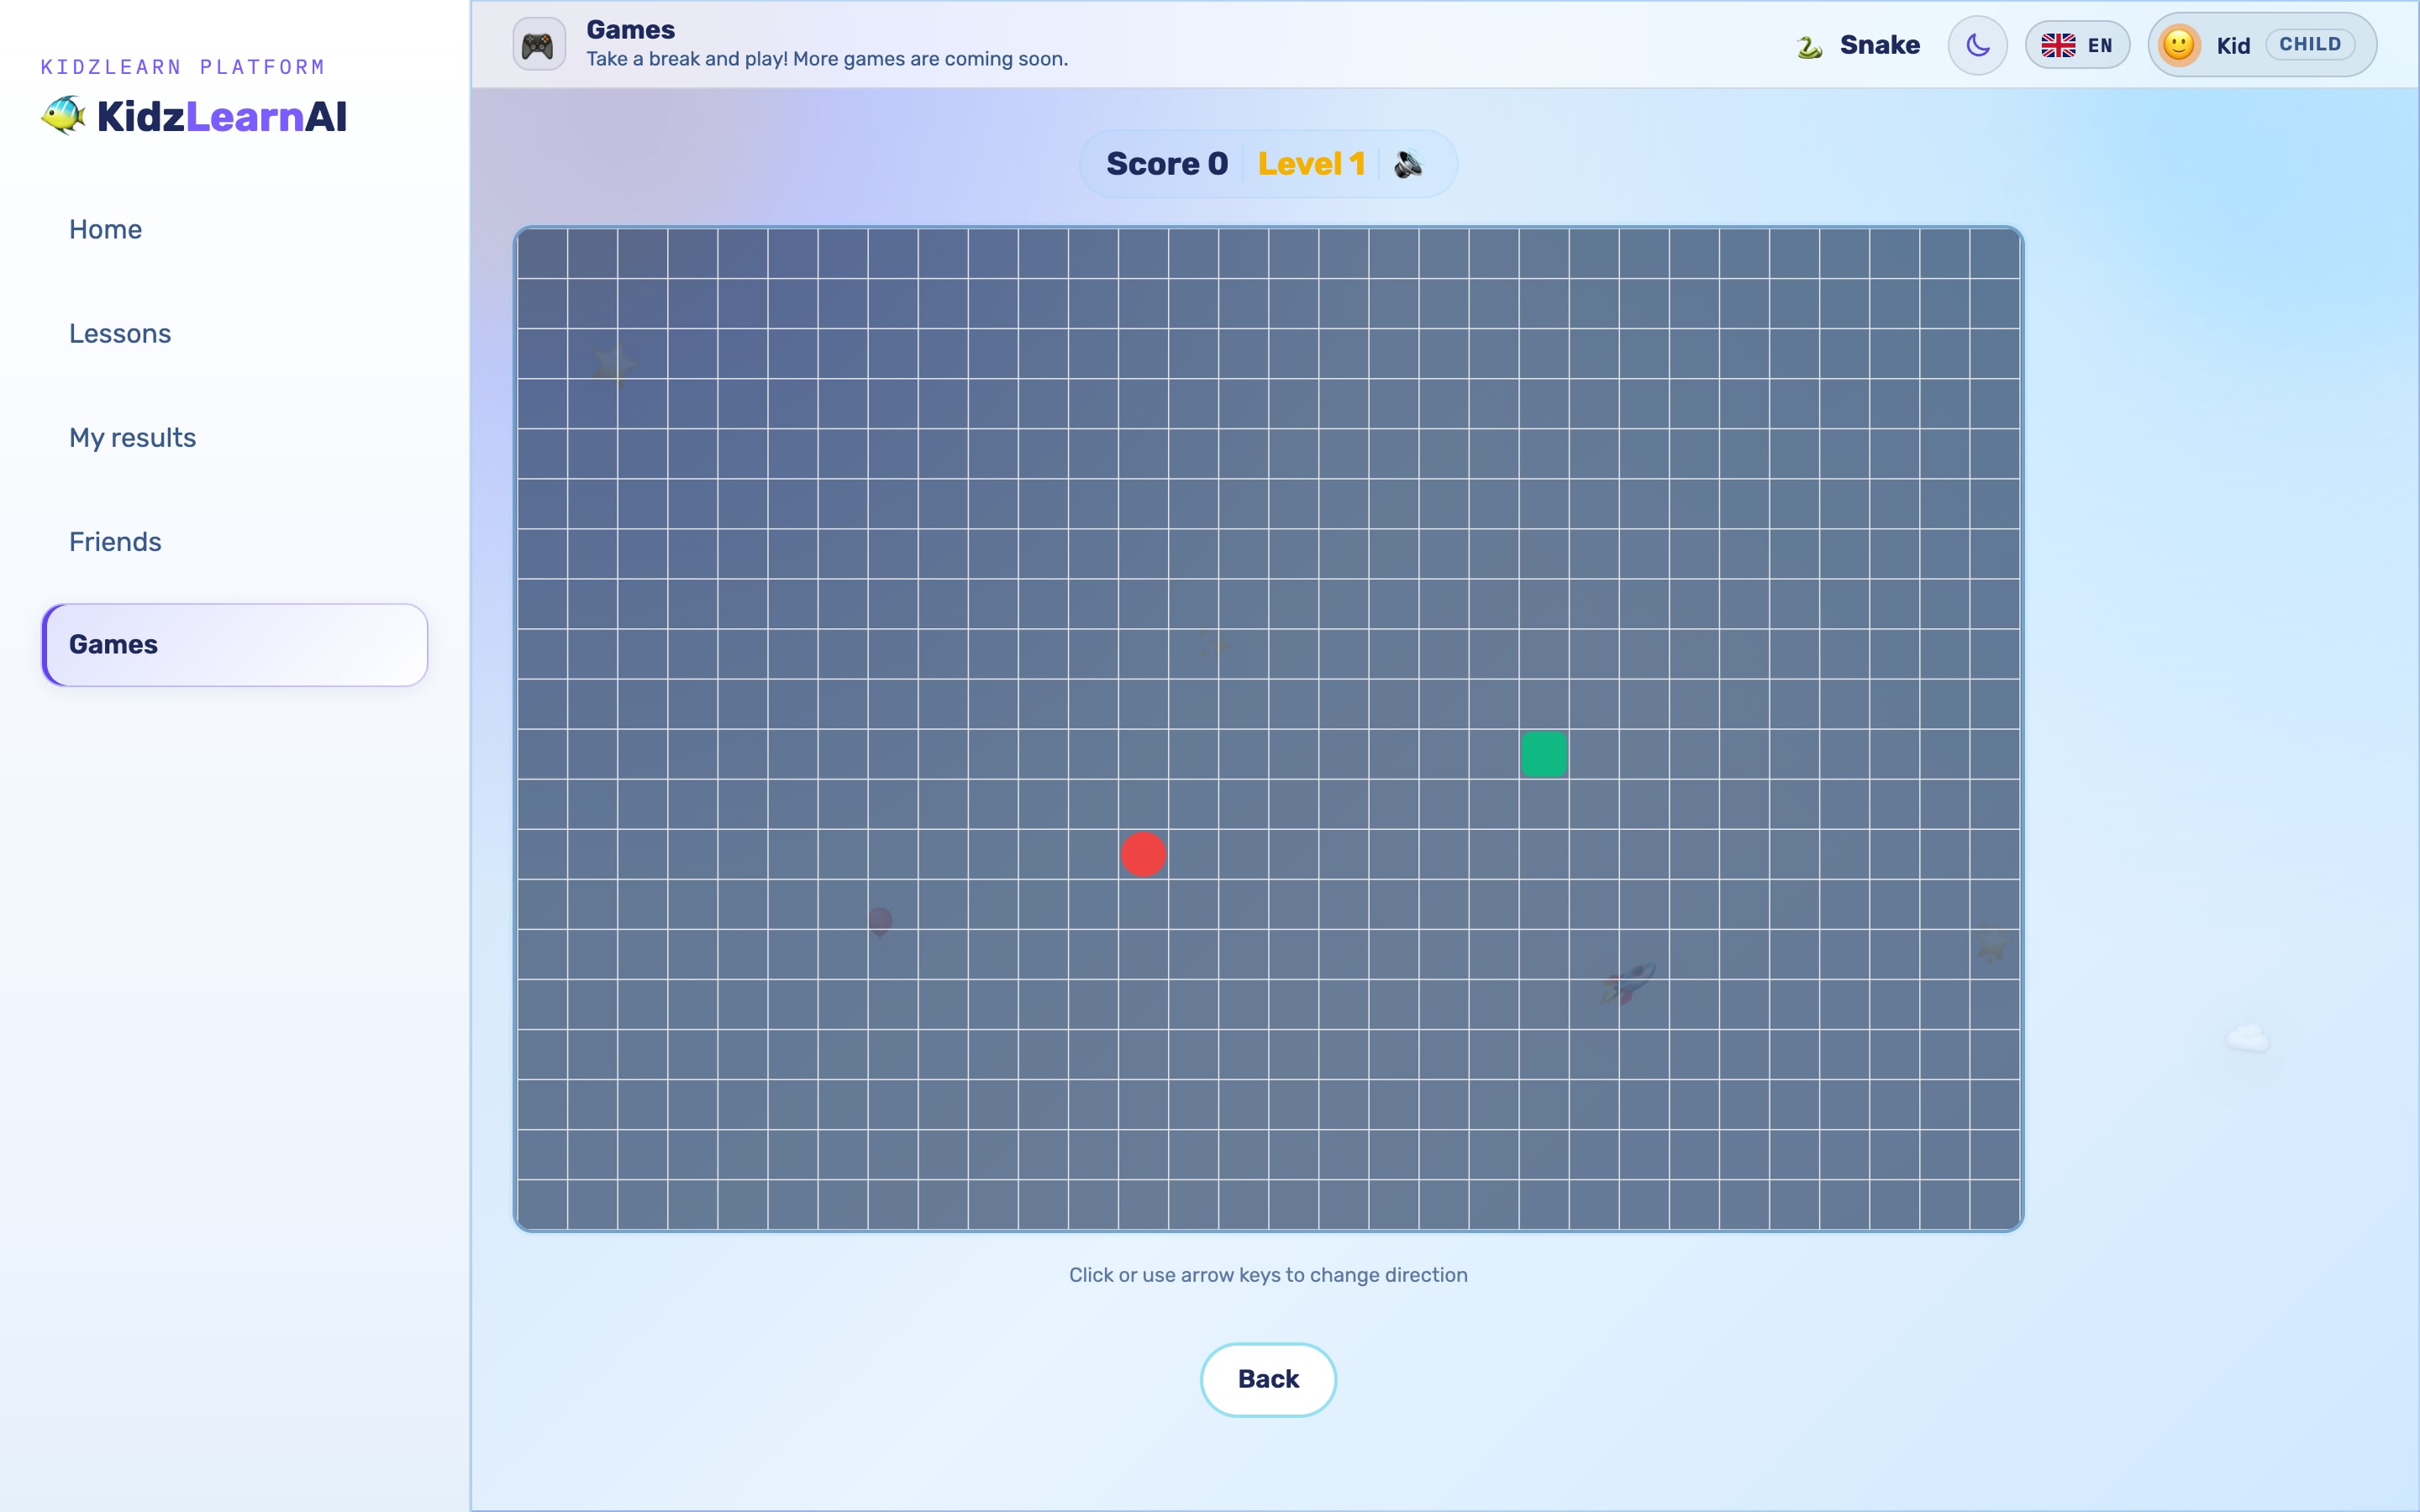2420x1512 pixels.
Task: Click the CHILD role badge
Action: pos(2310,44)
